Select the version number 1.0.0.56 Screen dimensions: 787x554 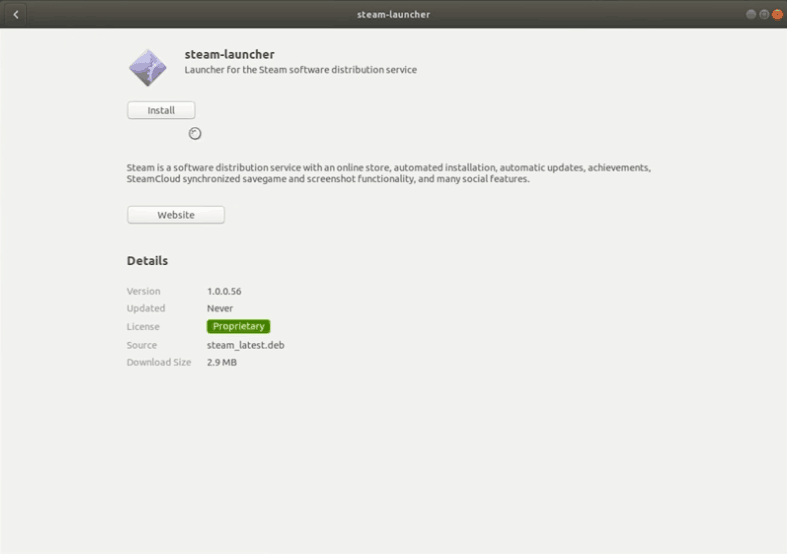click(x=224, y=291)
